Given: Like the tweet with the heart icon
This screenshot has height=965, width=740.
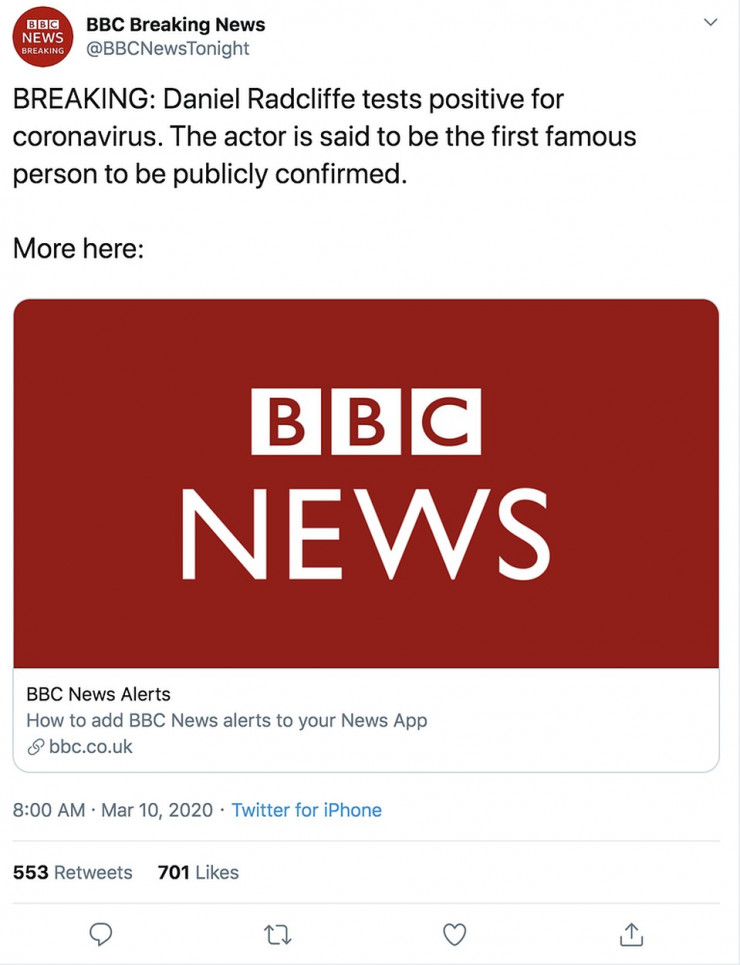Looking at the screenshot, I should pyautogui.click(x=454, y=934).
